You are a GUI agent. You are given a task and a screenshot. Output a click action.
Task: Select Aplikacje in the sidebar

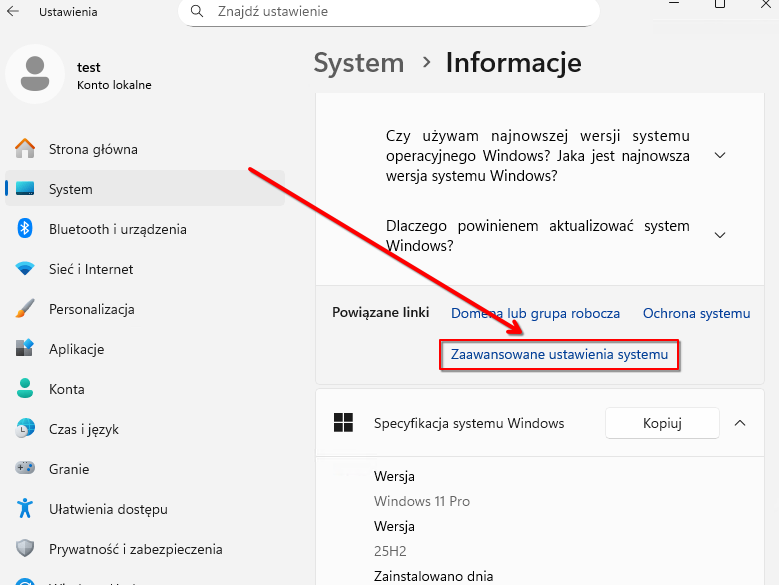click(x=77, y=349)
